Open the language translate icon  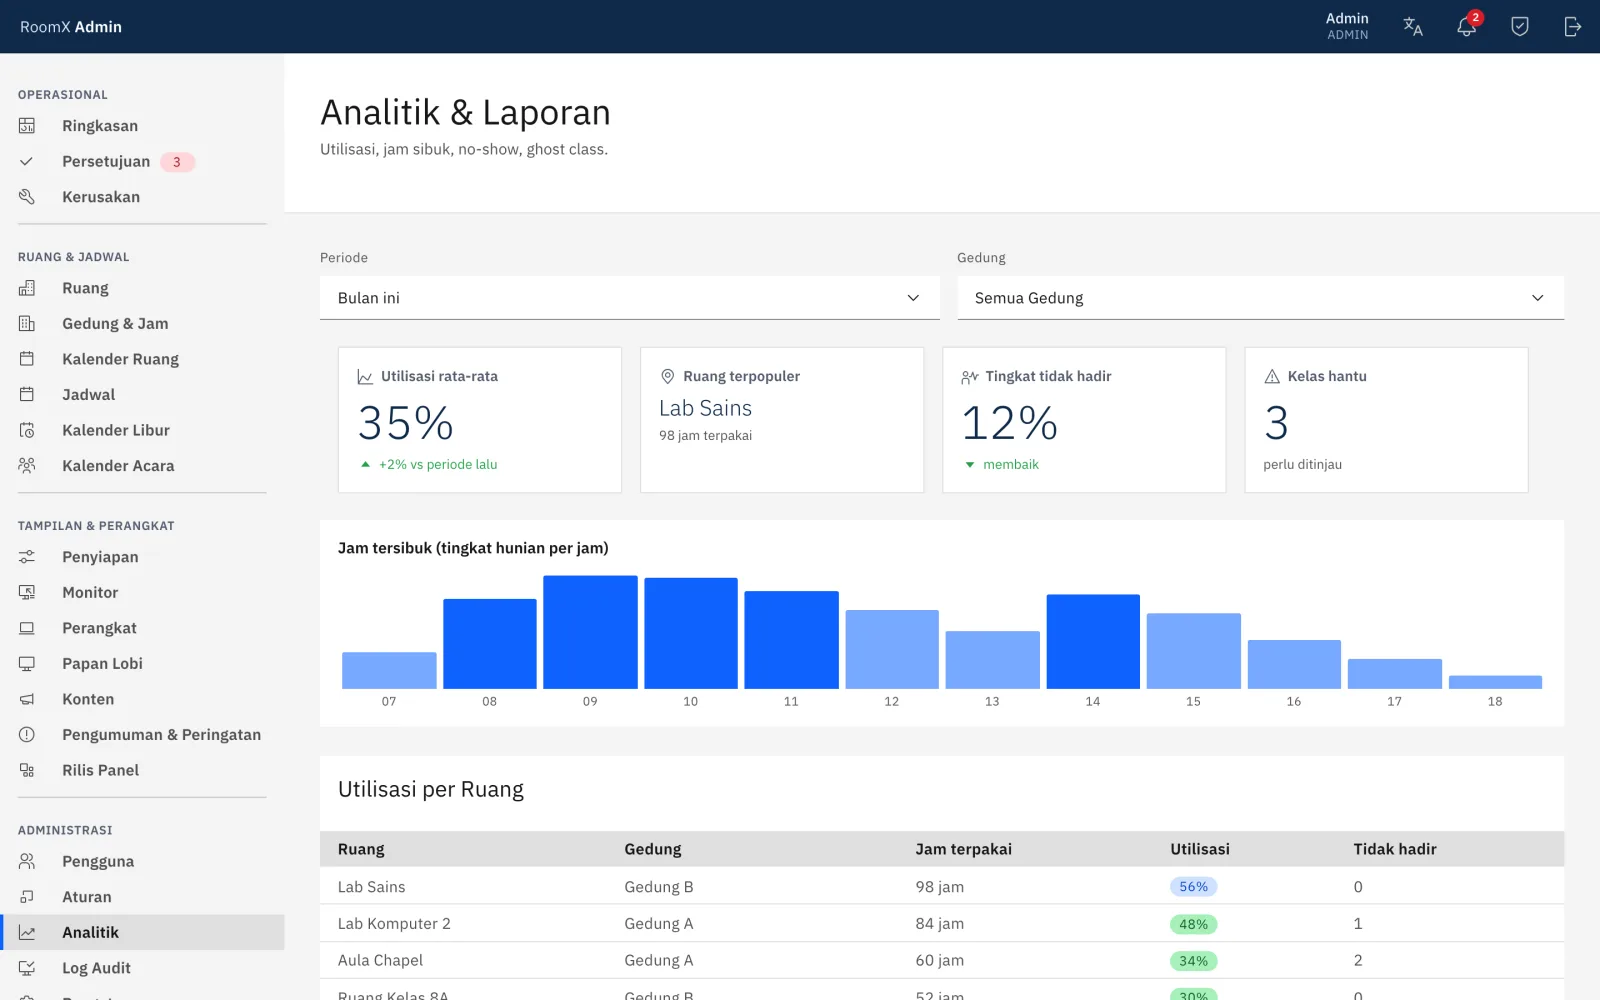(1413, 27)
